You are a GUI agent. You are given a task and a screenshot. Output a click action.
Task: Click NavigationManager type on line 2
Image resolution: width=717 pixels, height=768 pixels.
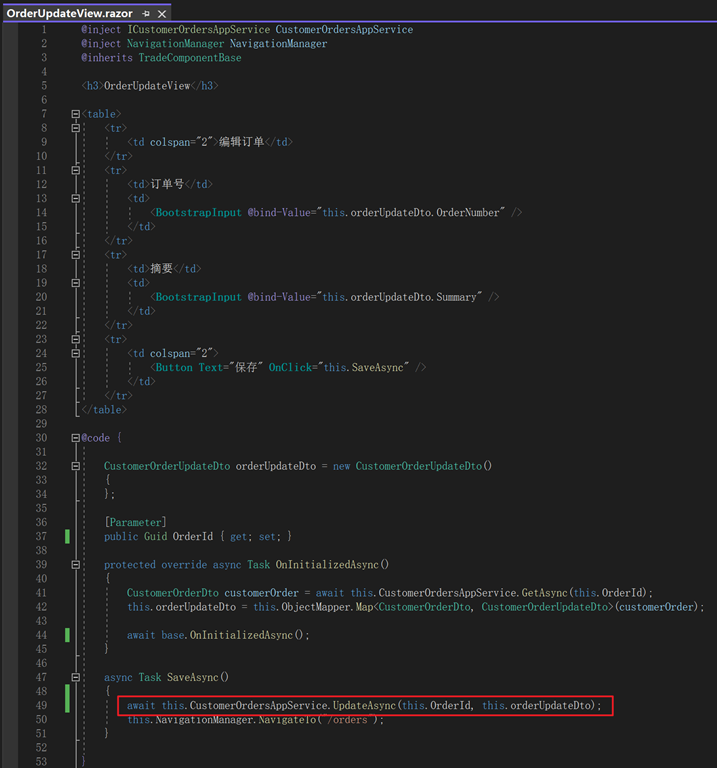[175, 44]
